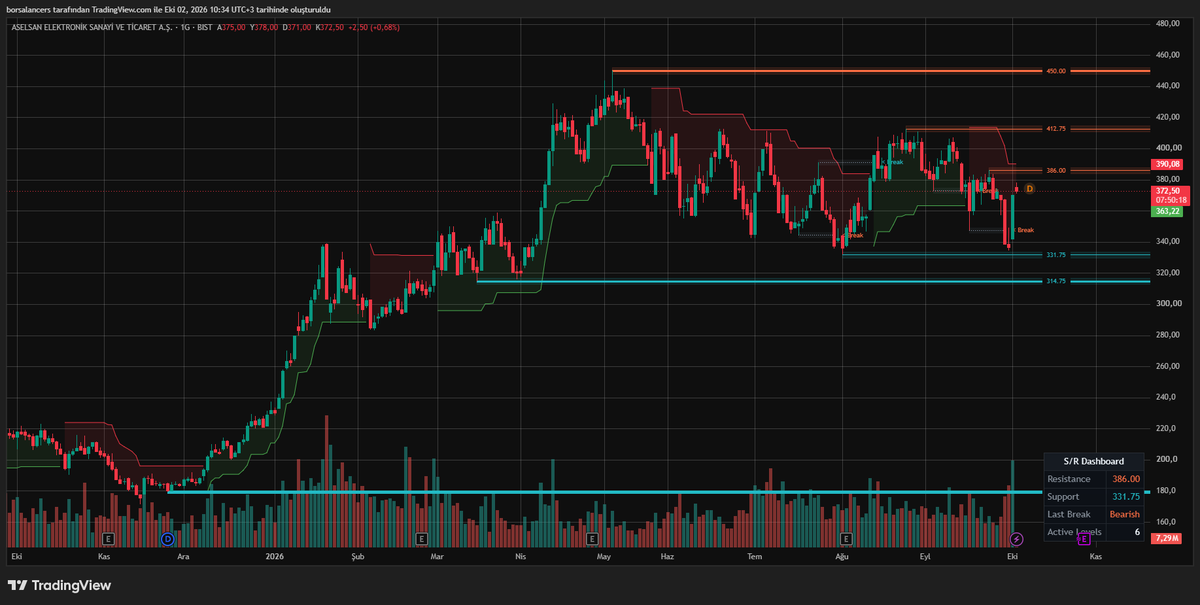Click the green 363,22 price axis tag
The width and height of the screenshot is (1200, 605).
click(1167, 211)
